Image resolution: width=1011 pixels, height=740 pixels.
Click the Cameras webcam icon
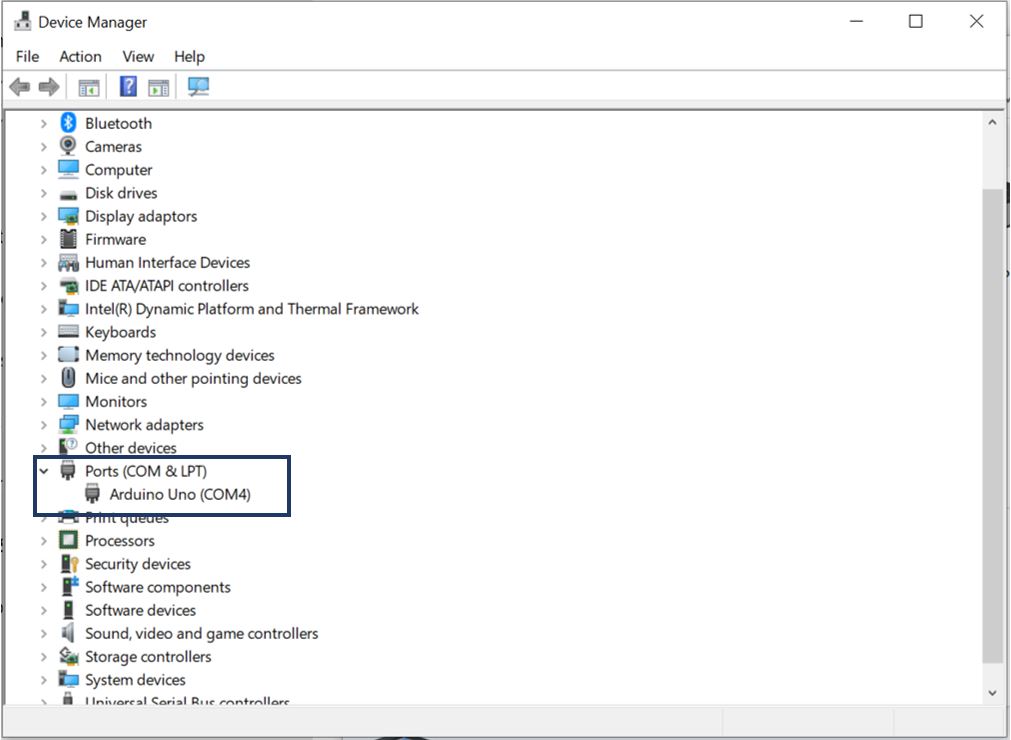[68, 146]
